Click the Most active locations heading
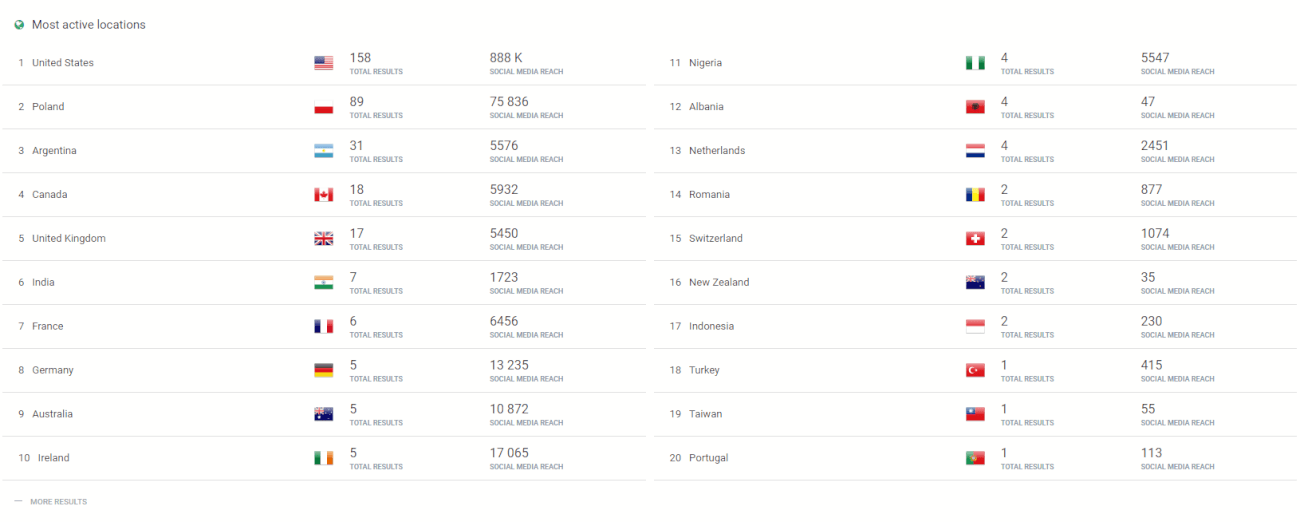 [x=88, y=25]
